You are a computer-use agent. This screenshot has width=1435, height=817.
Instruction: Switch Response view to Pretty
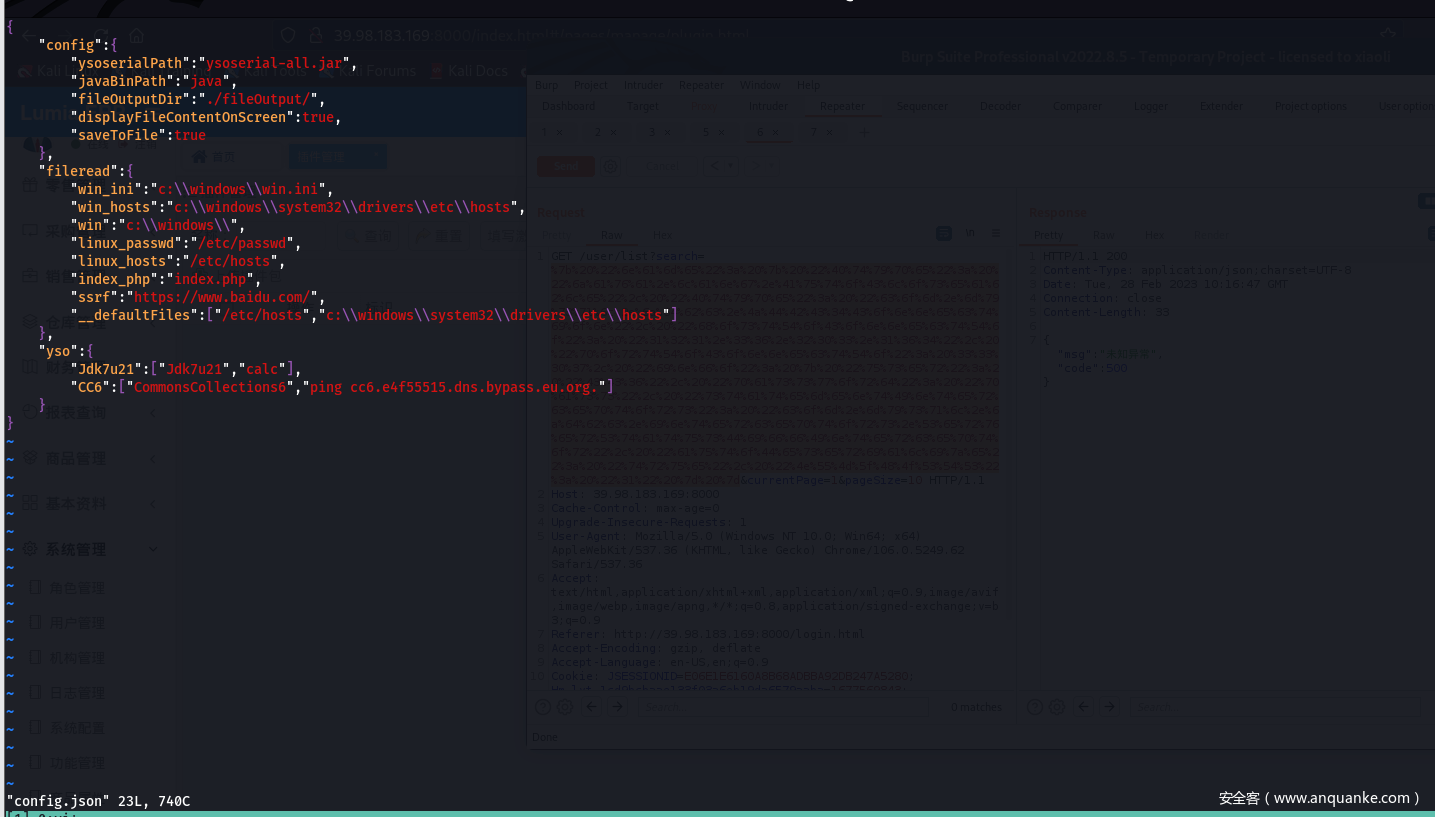click(1049, 235)
